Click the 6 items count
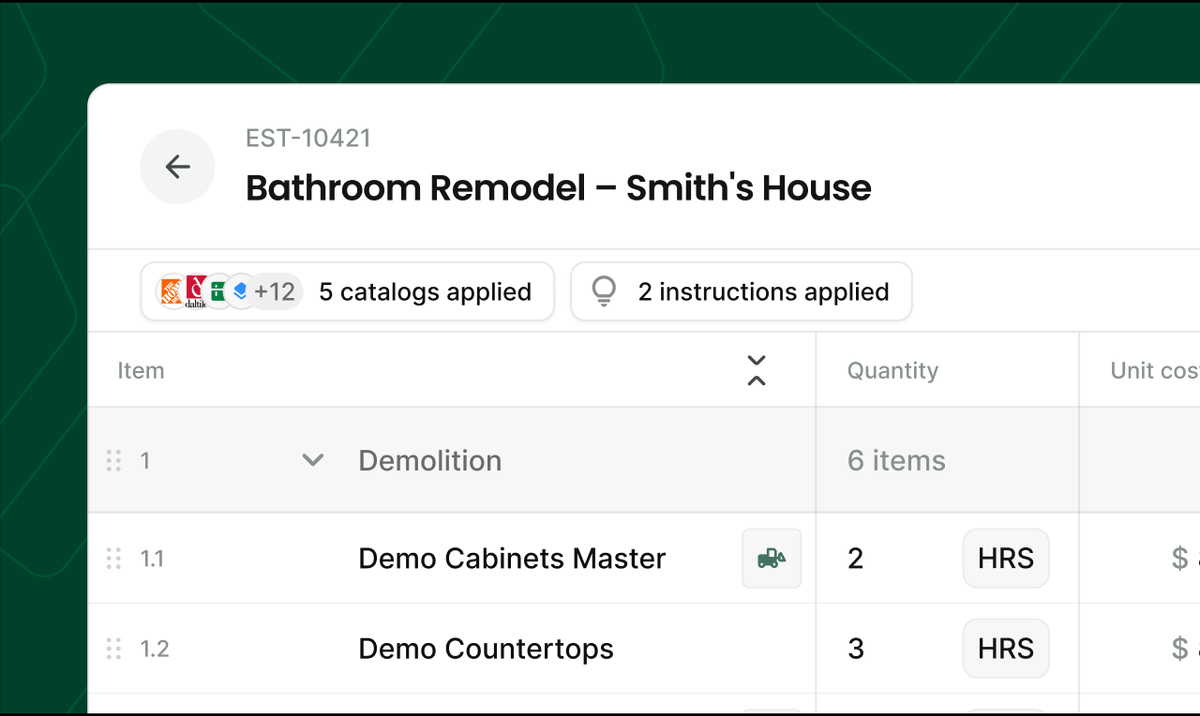The image size is (1200, 716). 897,461
